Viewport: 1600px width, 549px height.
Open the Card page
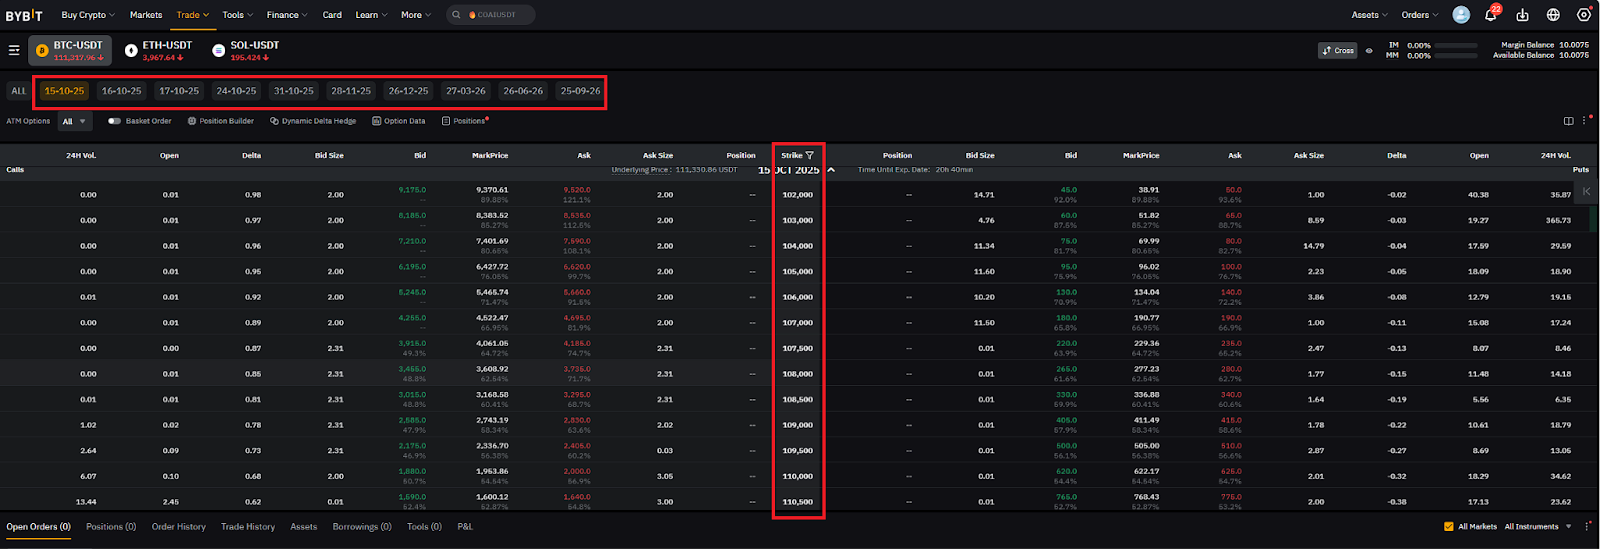pos(332,15)
